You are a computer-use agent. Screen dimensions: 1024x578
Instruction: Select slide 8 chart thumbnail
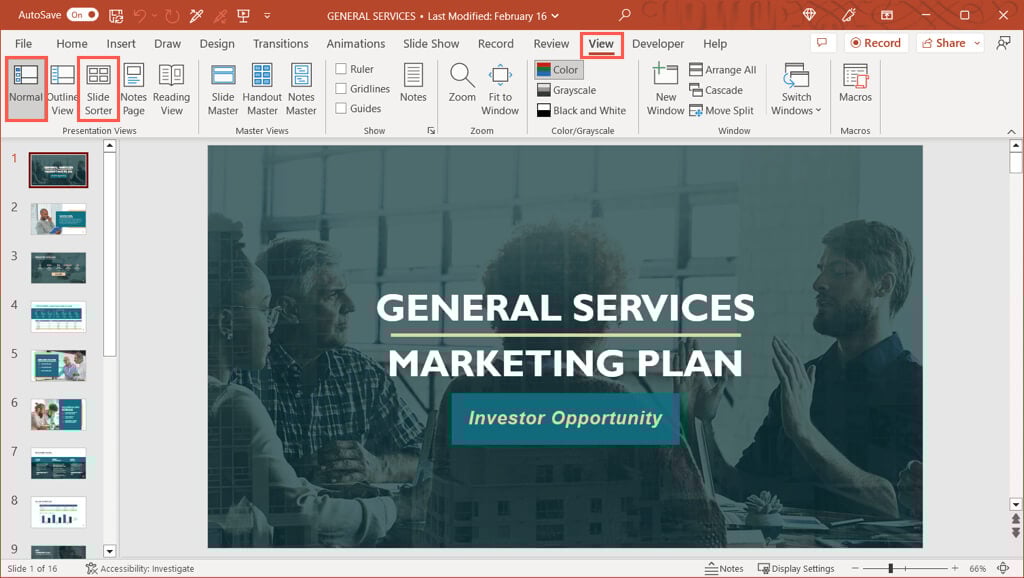click(x=58, y=512)
